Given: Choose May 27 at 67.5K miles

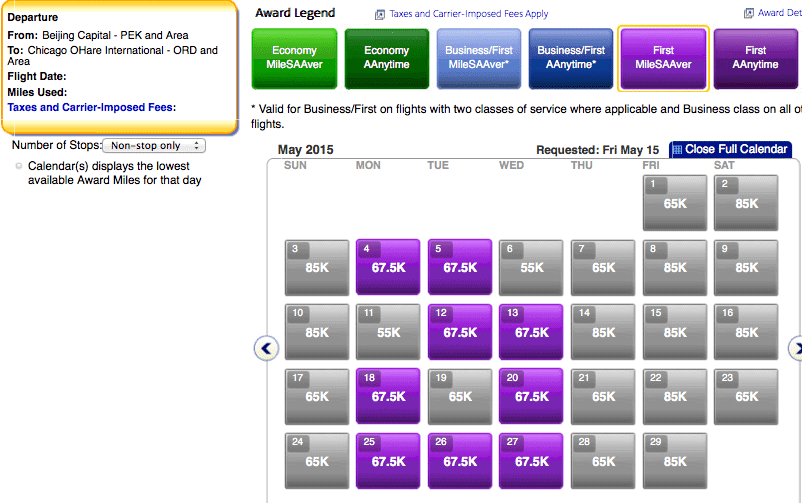Looking at the screenshot, I should [x=531, y=461].
